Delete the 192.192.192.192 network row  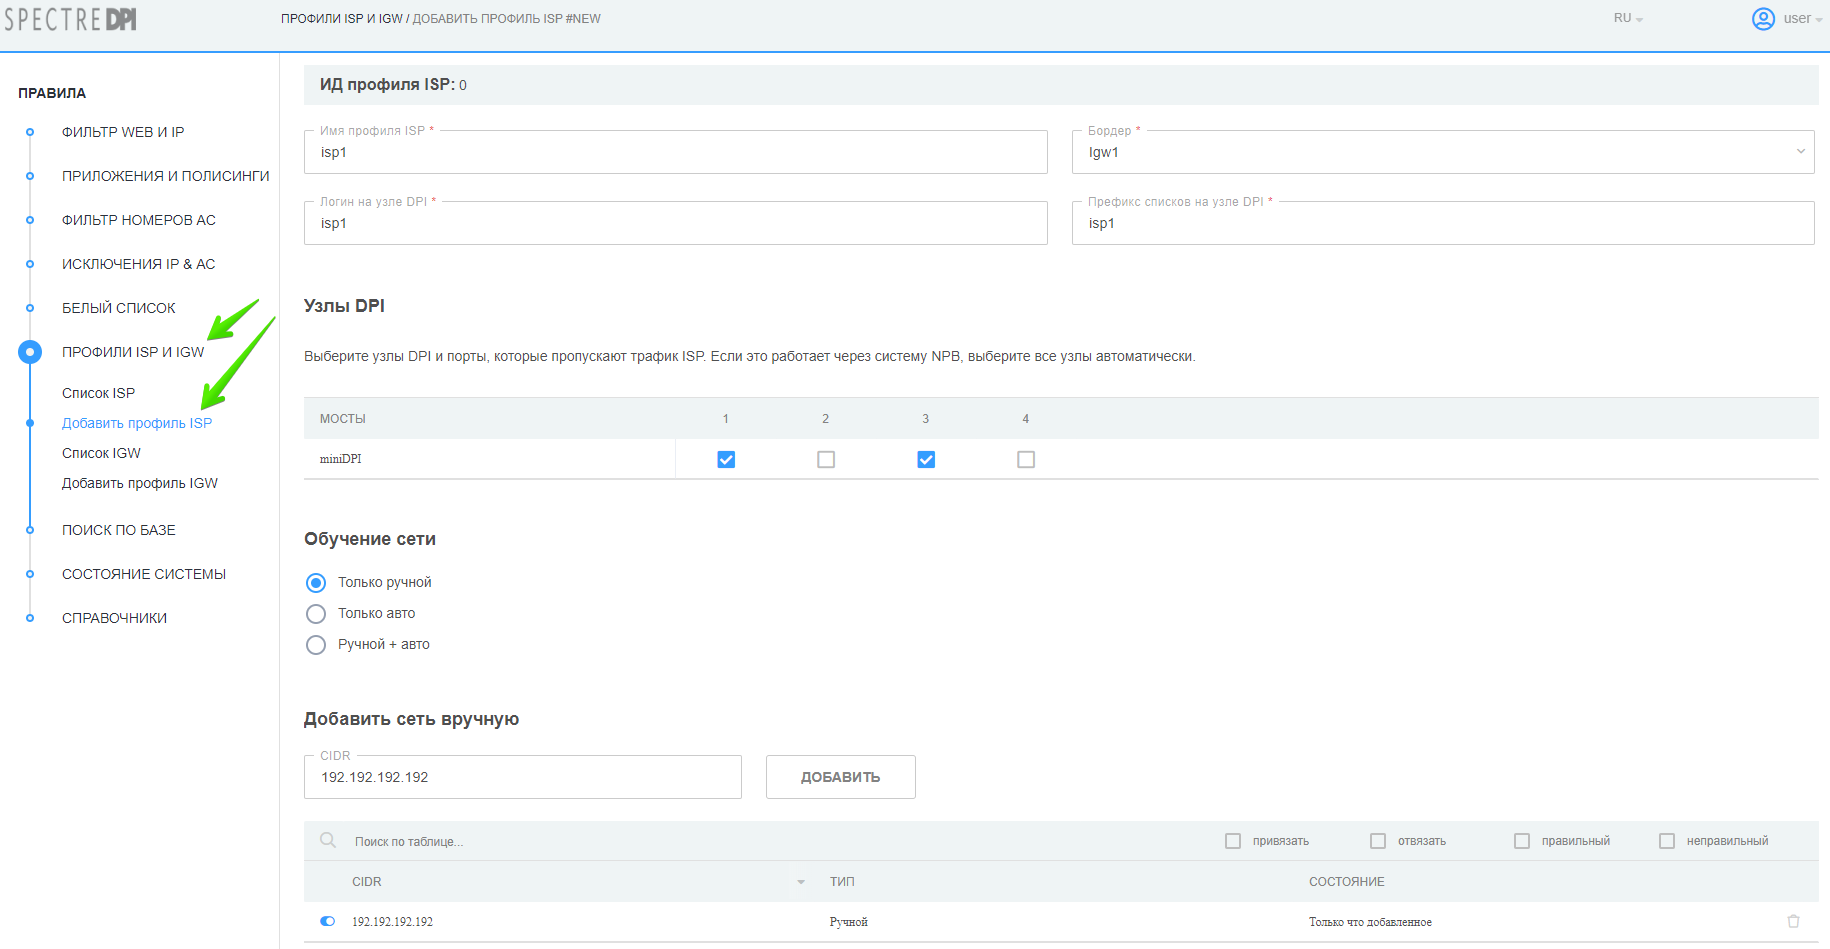coord(1793,921)
